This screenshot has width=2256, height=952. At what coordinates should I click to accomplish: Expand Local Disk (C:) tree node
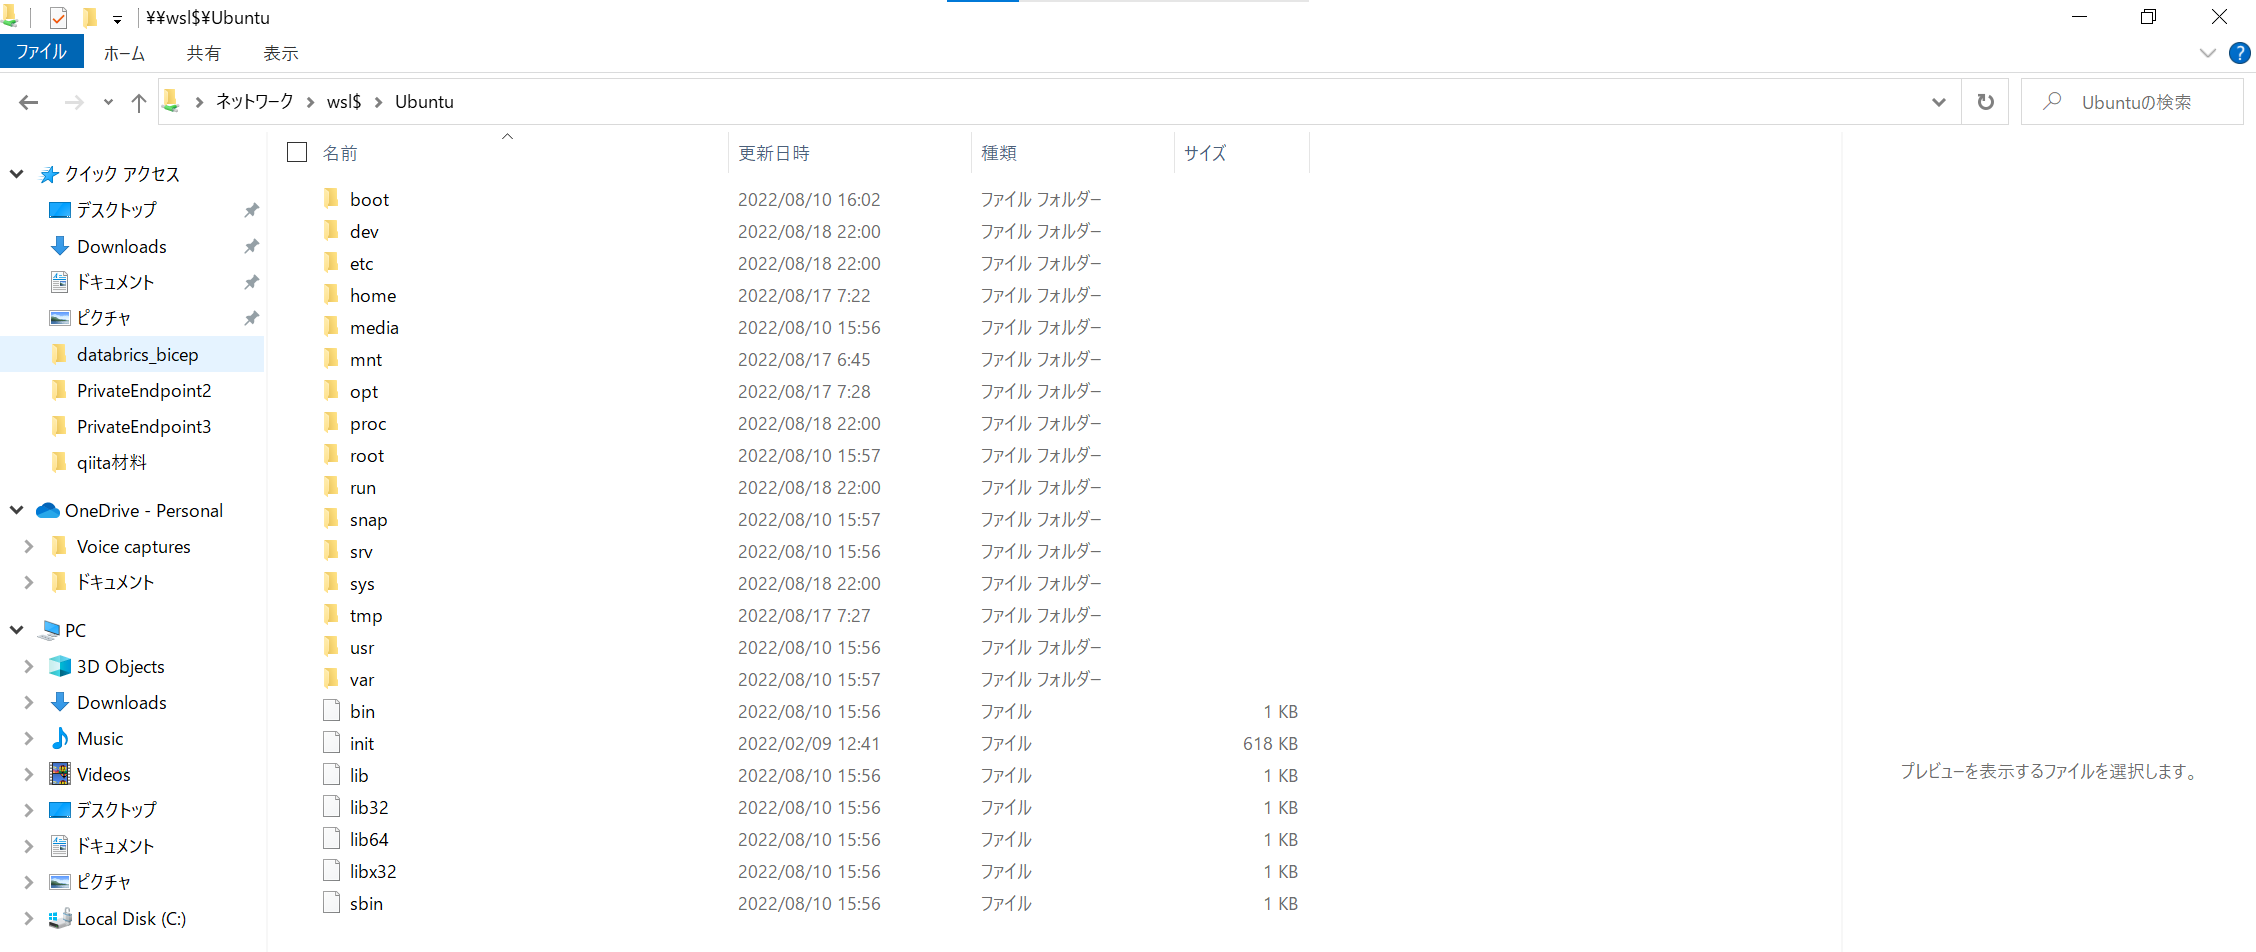pos(29,918)
